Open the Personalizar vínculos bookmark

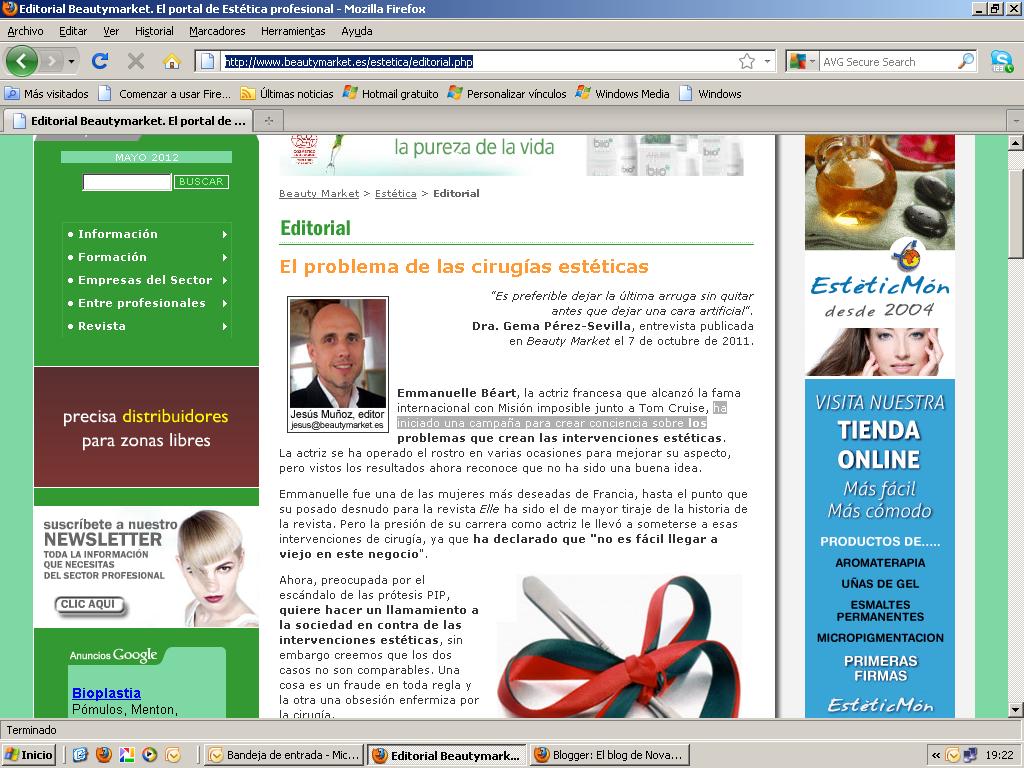tap(507, 93)
